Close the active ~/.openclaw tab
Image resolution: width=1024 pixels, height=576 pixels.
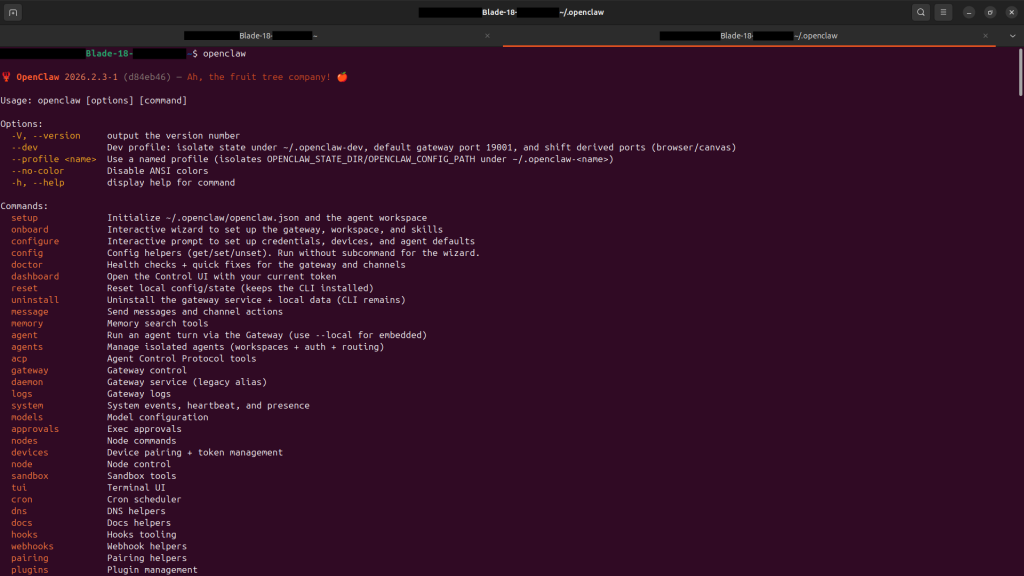[x=989, y=36]
